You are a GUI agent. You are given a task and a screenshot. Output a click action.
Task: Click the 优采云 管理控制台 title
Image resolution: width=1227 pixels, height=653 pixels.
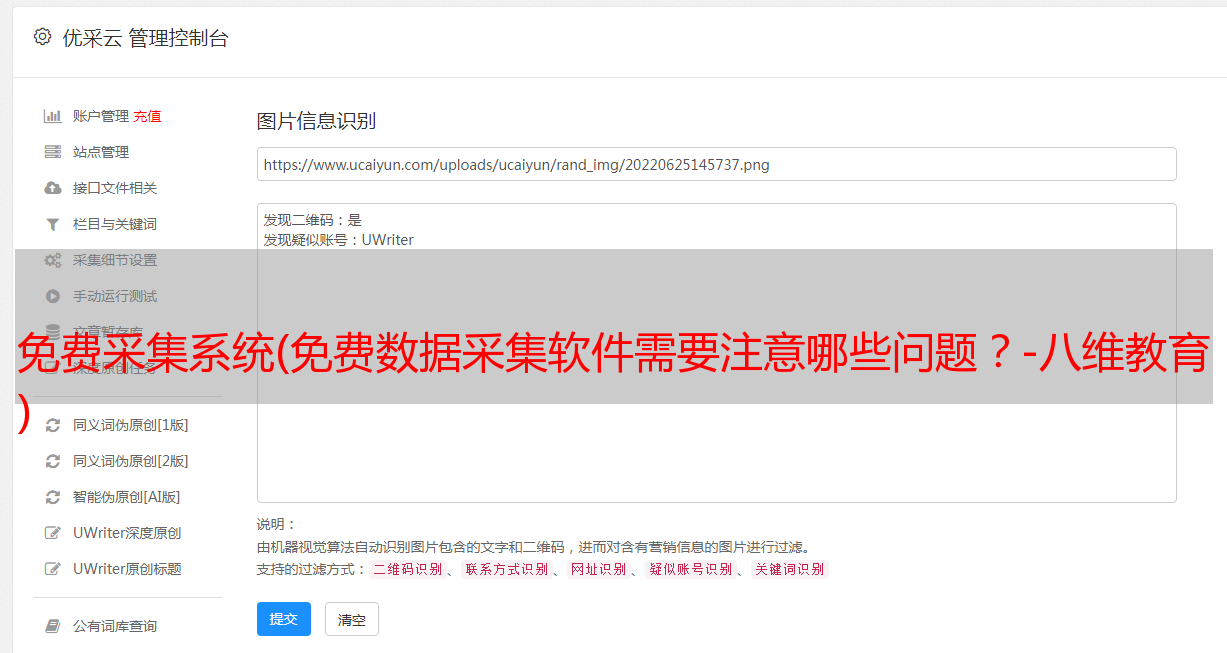tap(145, 38)
